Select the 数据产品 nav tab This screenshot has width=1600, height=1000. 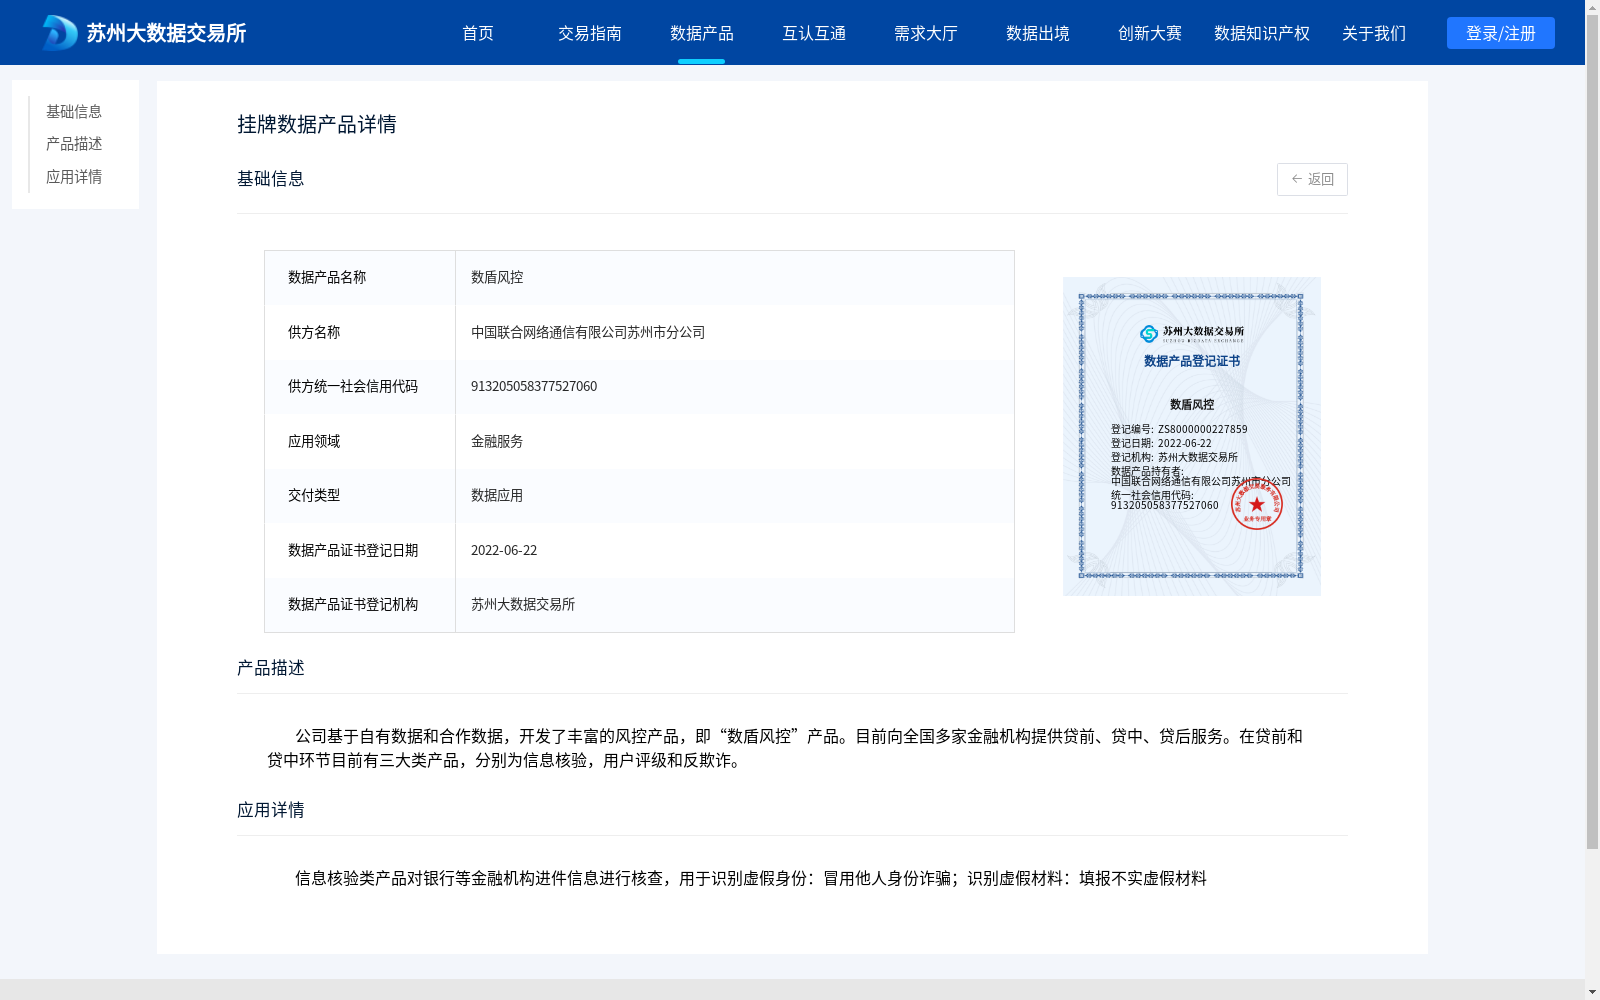[702, 33]
